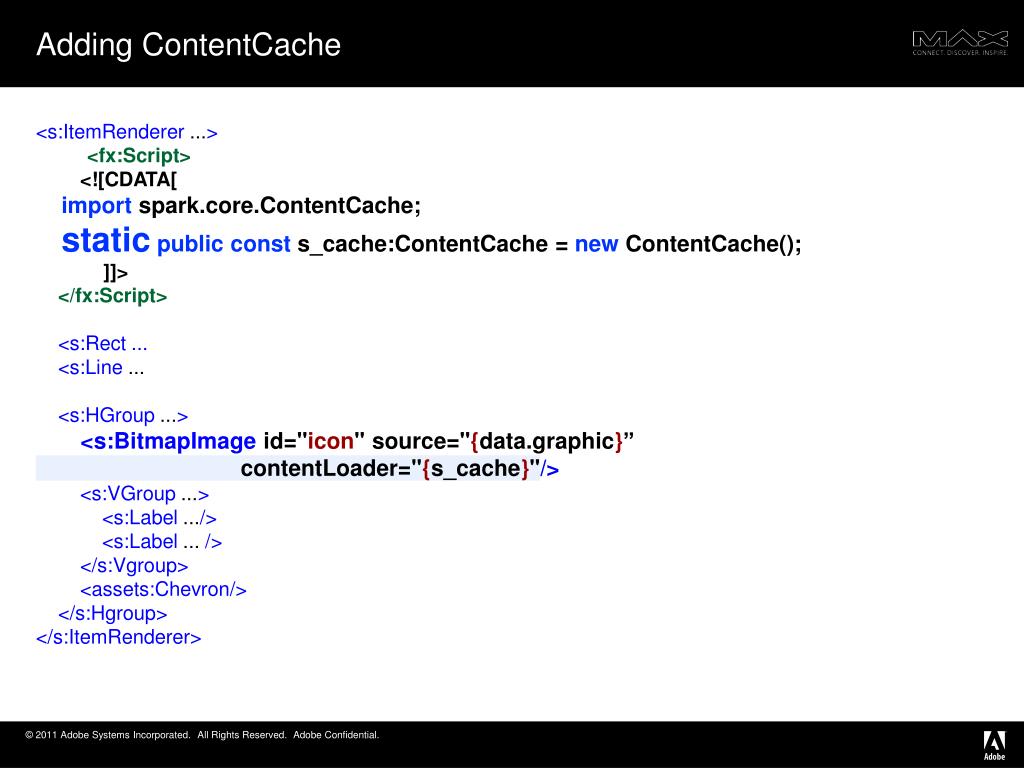
Task: Click the 'source="{data.graphic}"' attribute
Action: tap(503, 441)
